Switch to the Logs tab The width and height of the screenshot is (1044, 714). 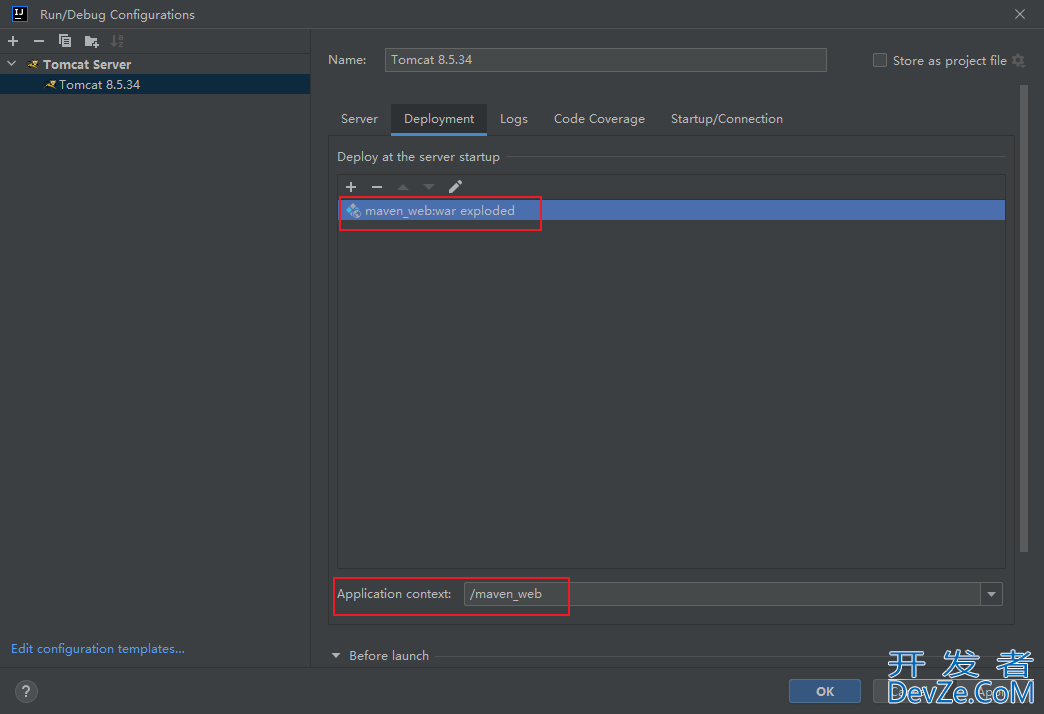[513, 119]
